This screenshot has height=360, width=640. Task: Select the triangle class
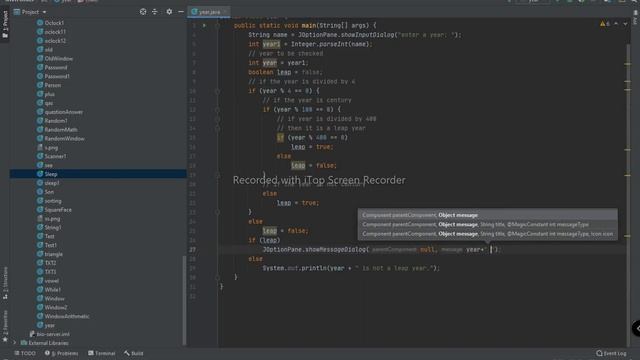tap(53, 254)
